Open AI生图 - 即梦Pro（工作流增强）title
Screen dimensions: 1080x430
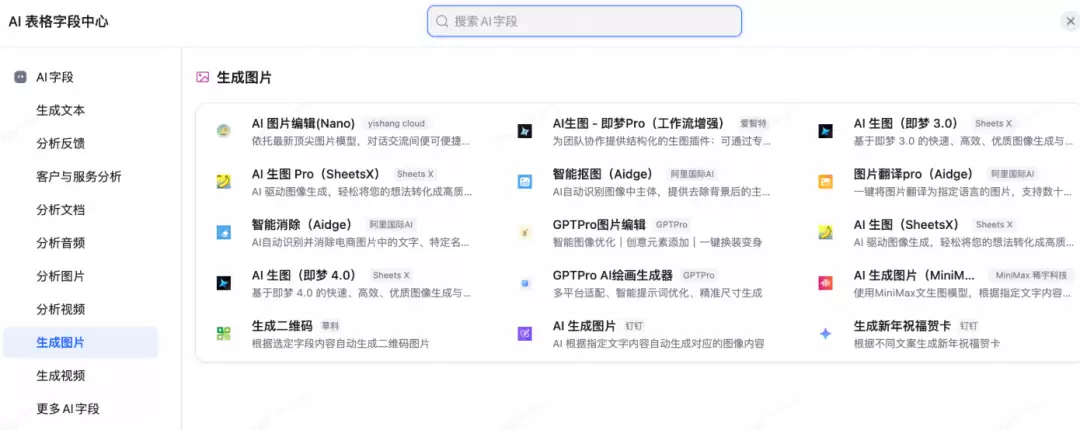[x=638, y=123]
